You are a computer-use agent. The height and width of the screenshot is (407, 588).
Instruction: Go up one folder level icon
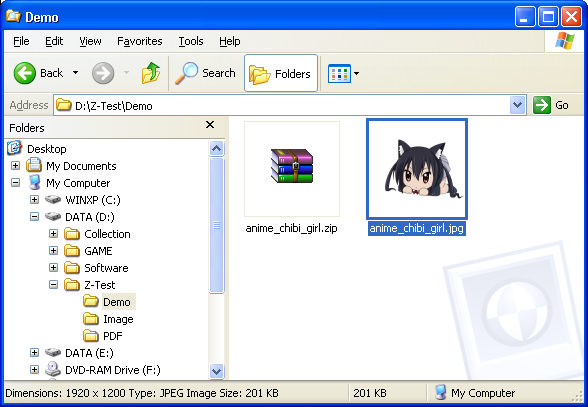click(x=151, y=73)
